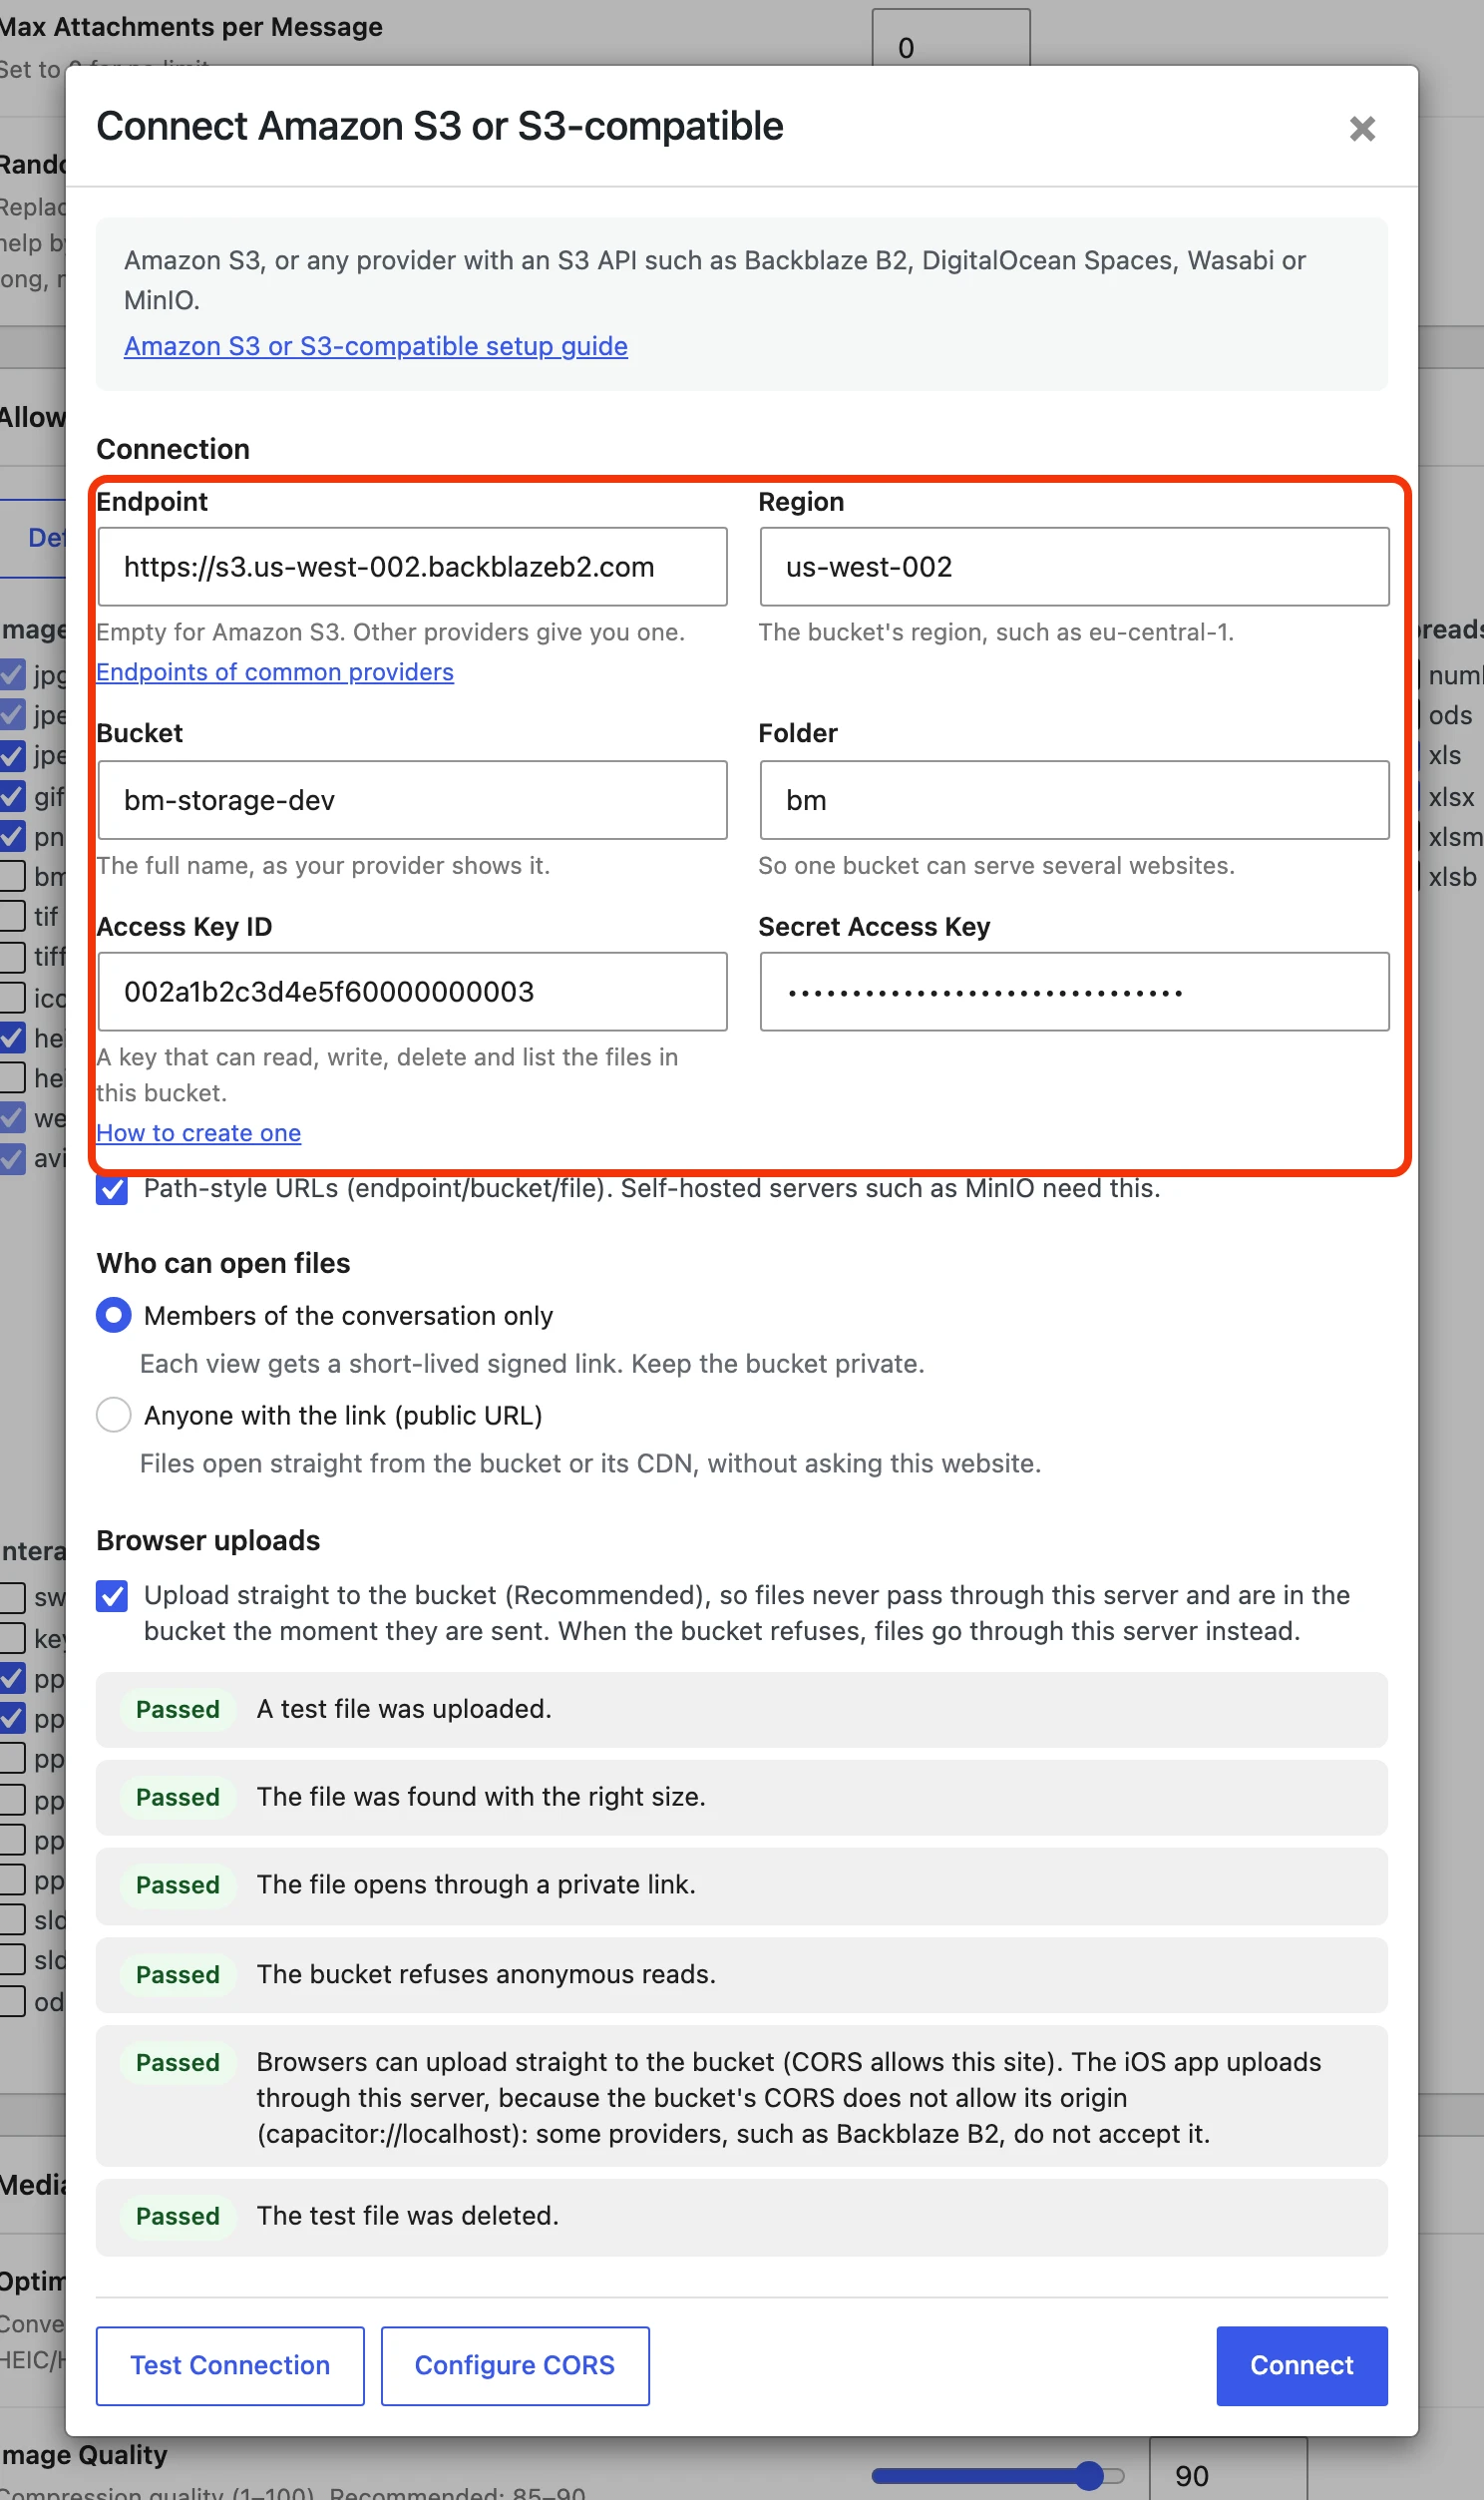
Task: Open Endpoints of common providers link
Action: [x=275, y=672]
